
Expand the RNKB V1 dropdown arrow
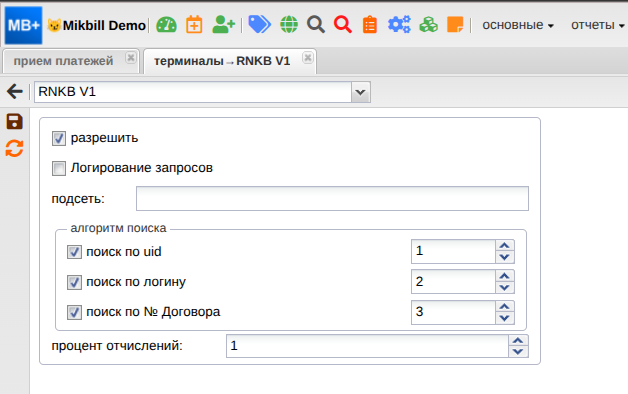(360, 92)
